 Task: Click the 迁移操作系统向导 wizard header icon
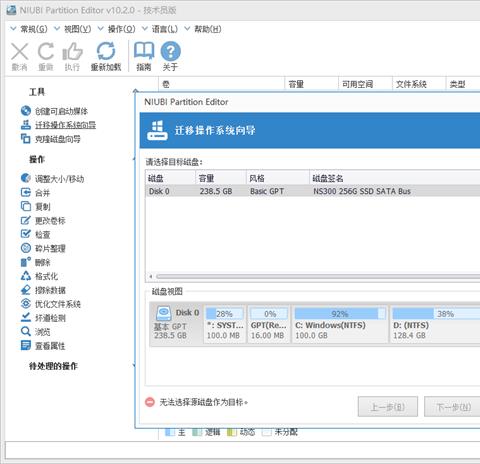point(157,130)
